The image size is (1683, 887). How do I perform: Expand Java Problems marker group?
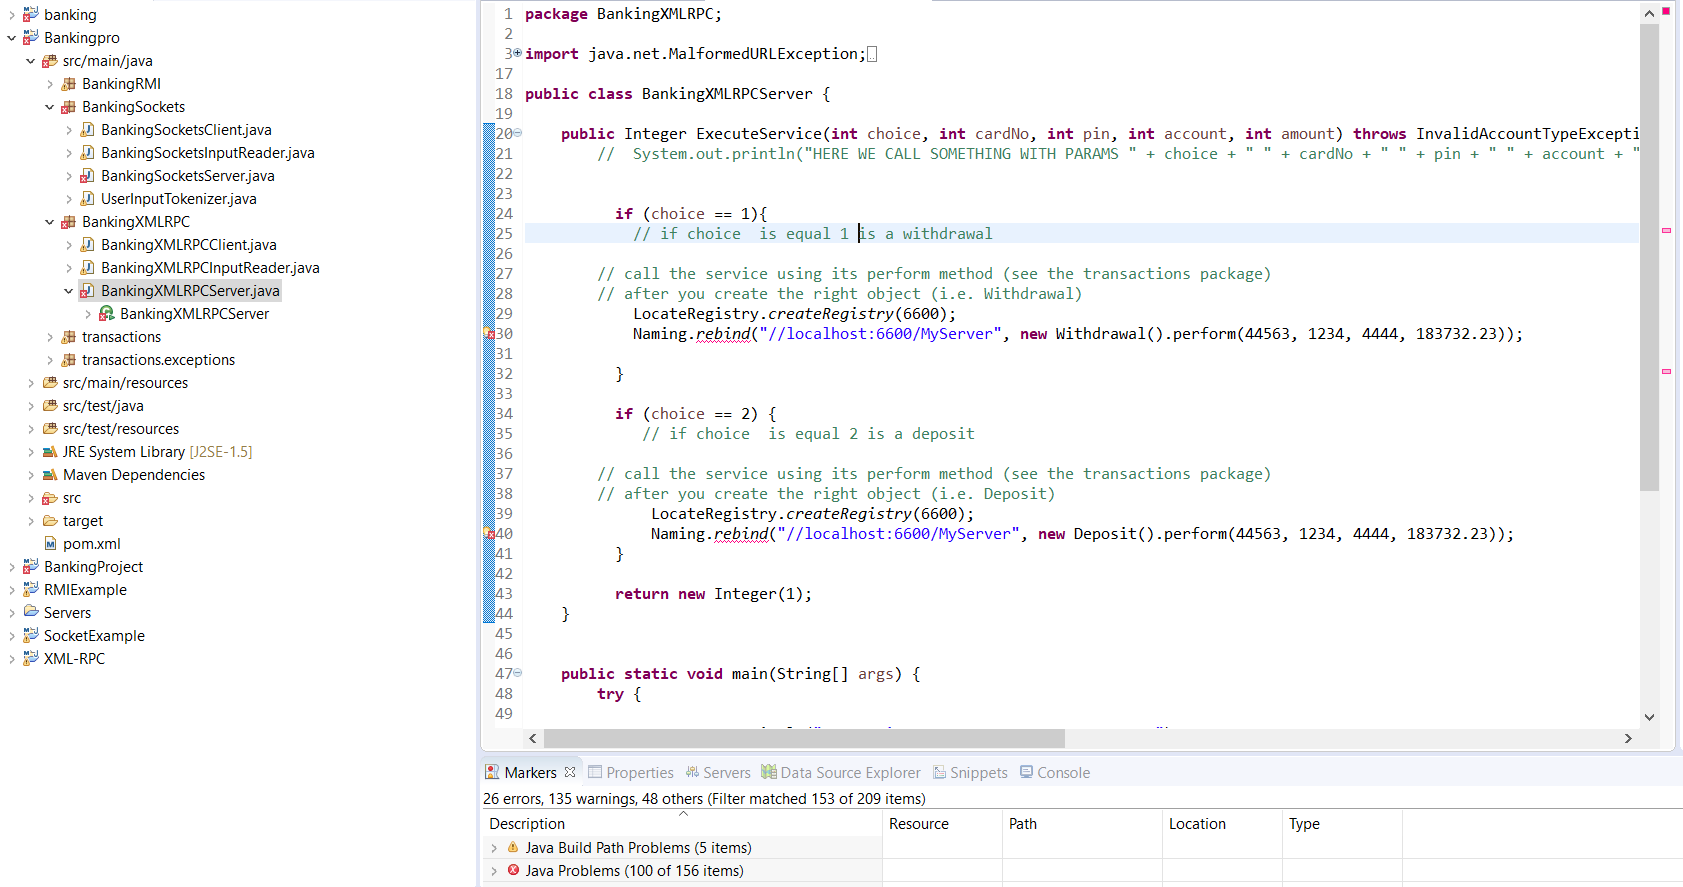[x=494, y=871]
